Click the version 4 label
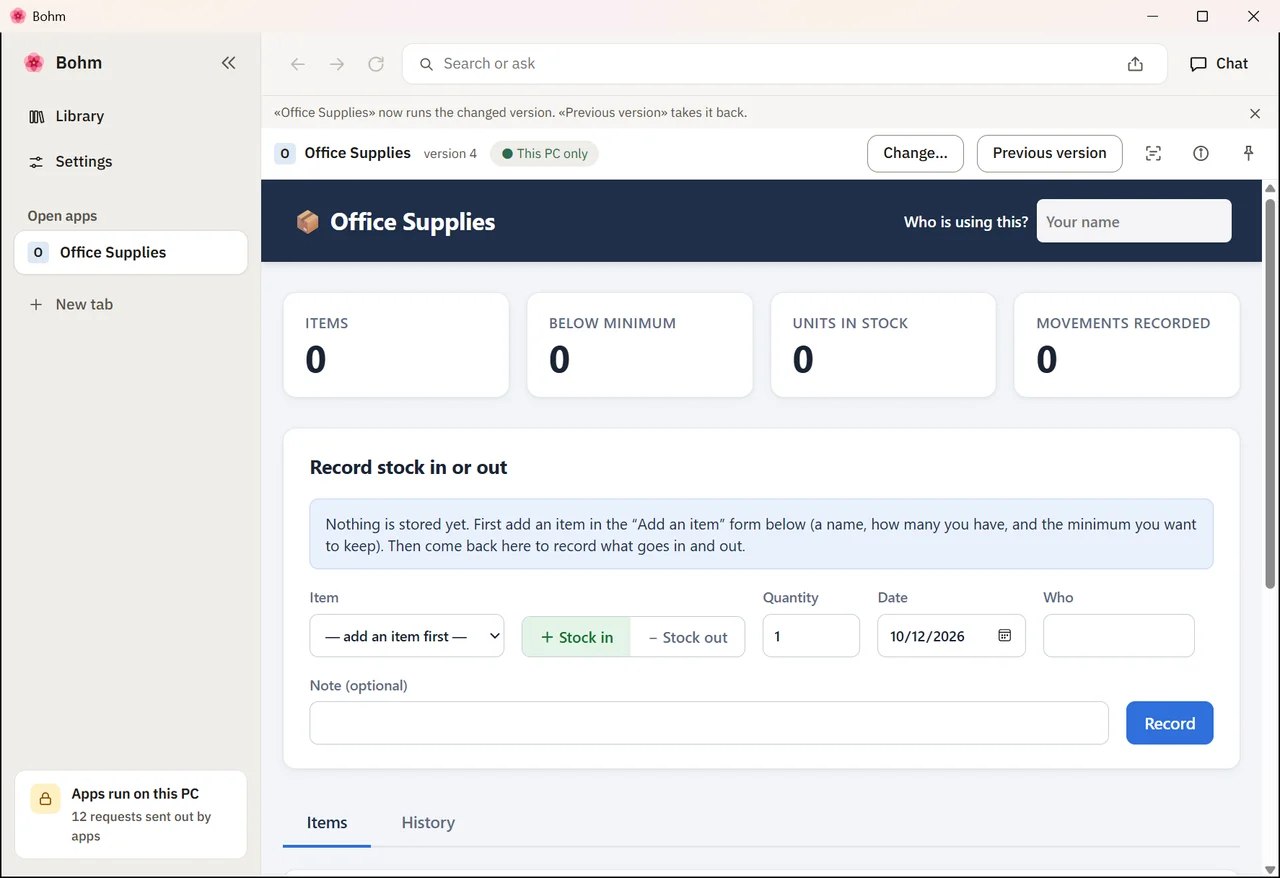The image size is (1280, 878). 450,154
